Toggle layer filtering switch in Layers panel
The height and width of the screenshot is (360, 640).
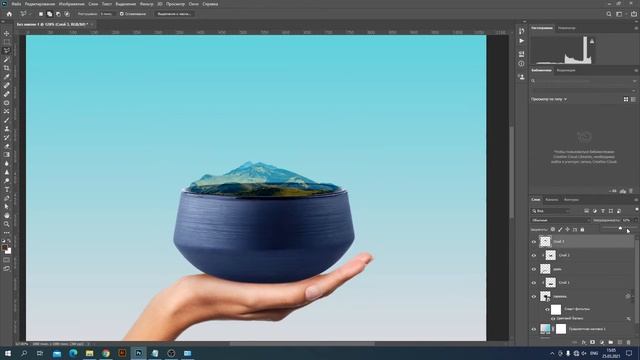(636, 210)
